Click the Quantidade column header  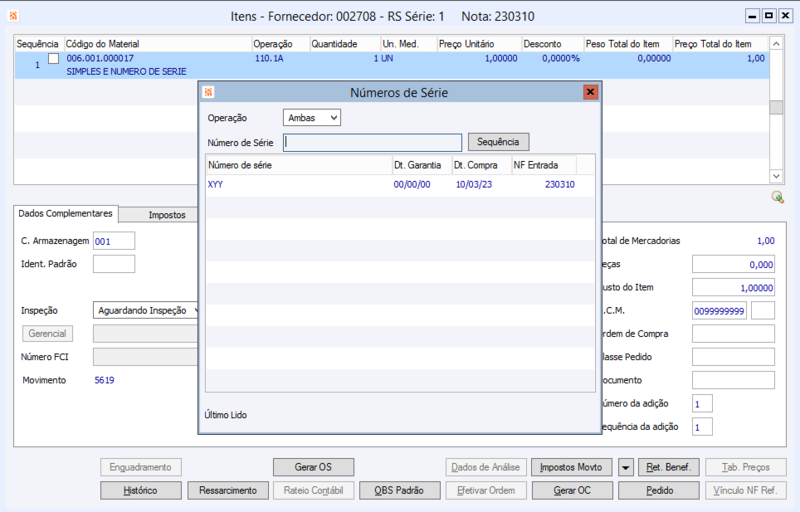point(345,44)
